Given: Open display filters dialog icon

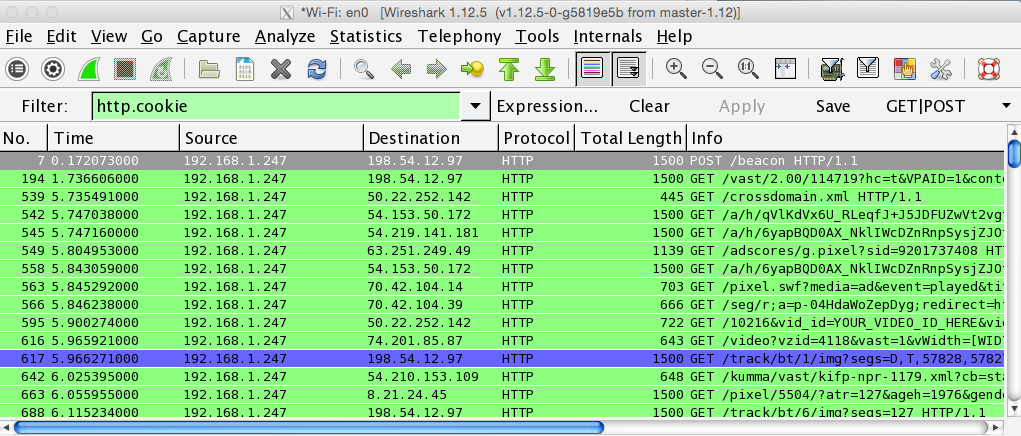Looking at the screenshot, I should (x=868, y=68).
